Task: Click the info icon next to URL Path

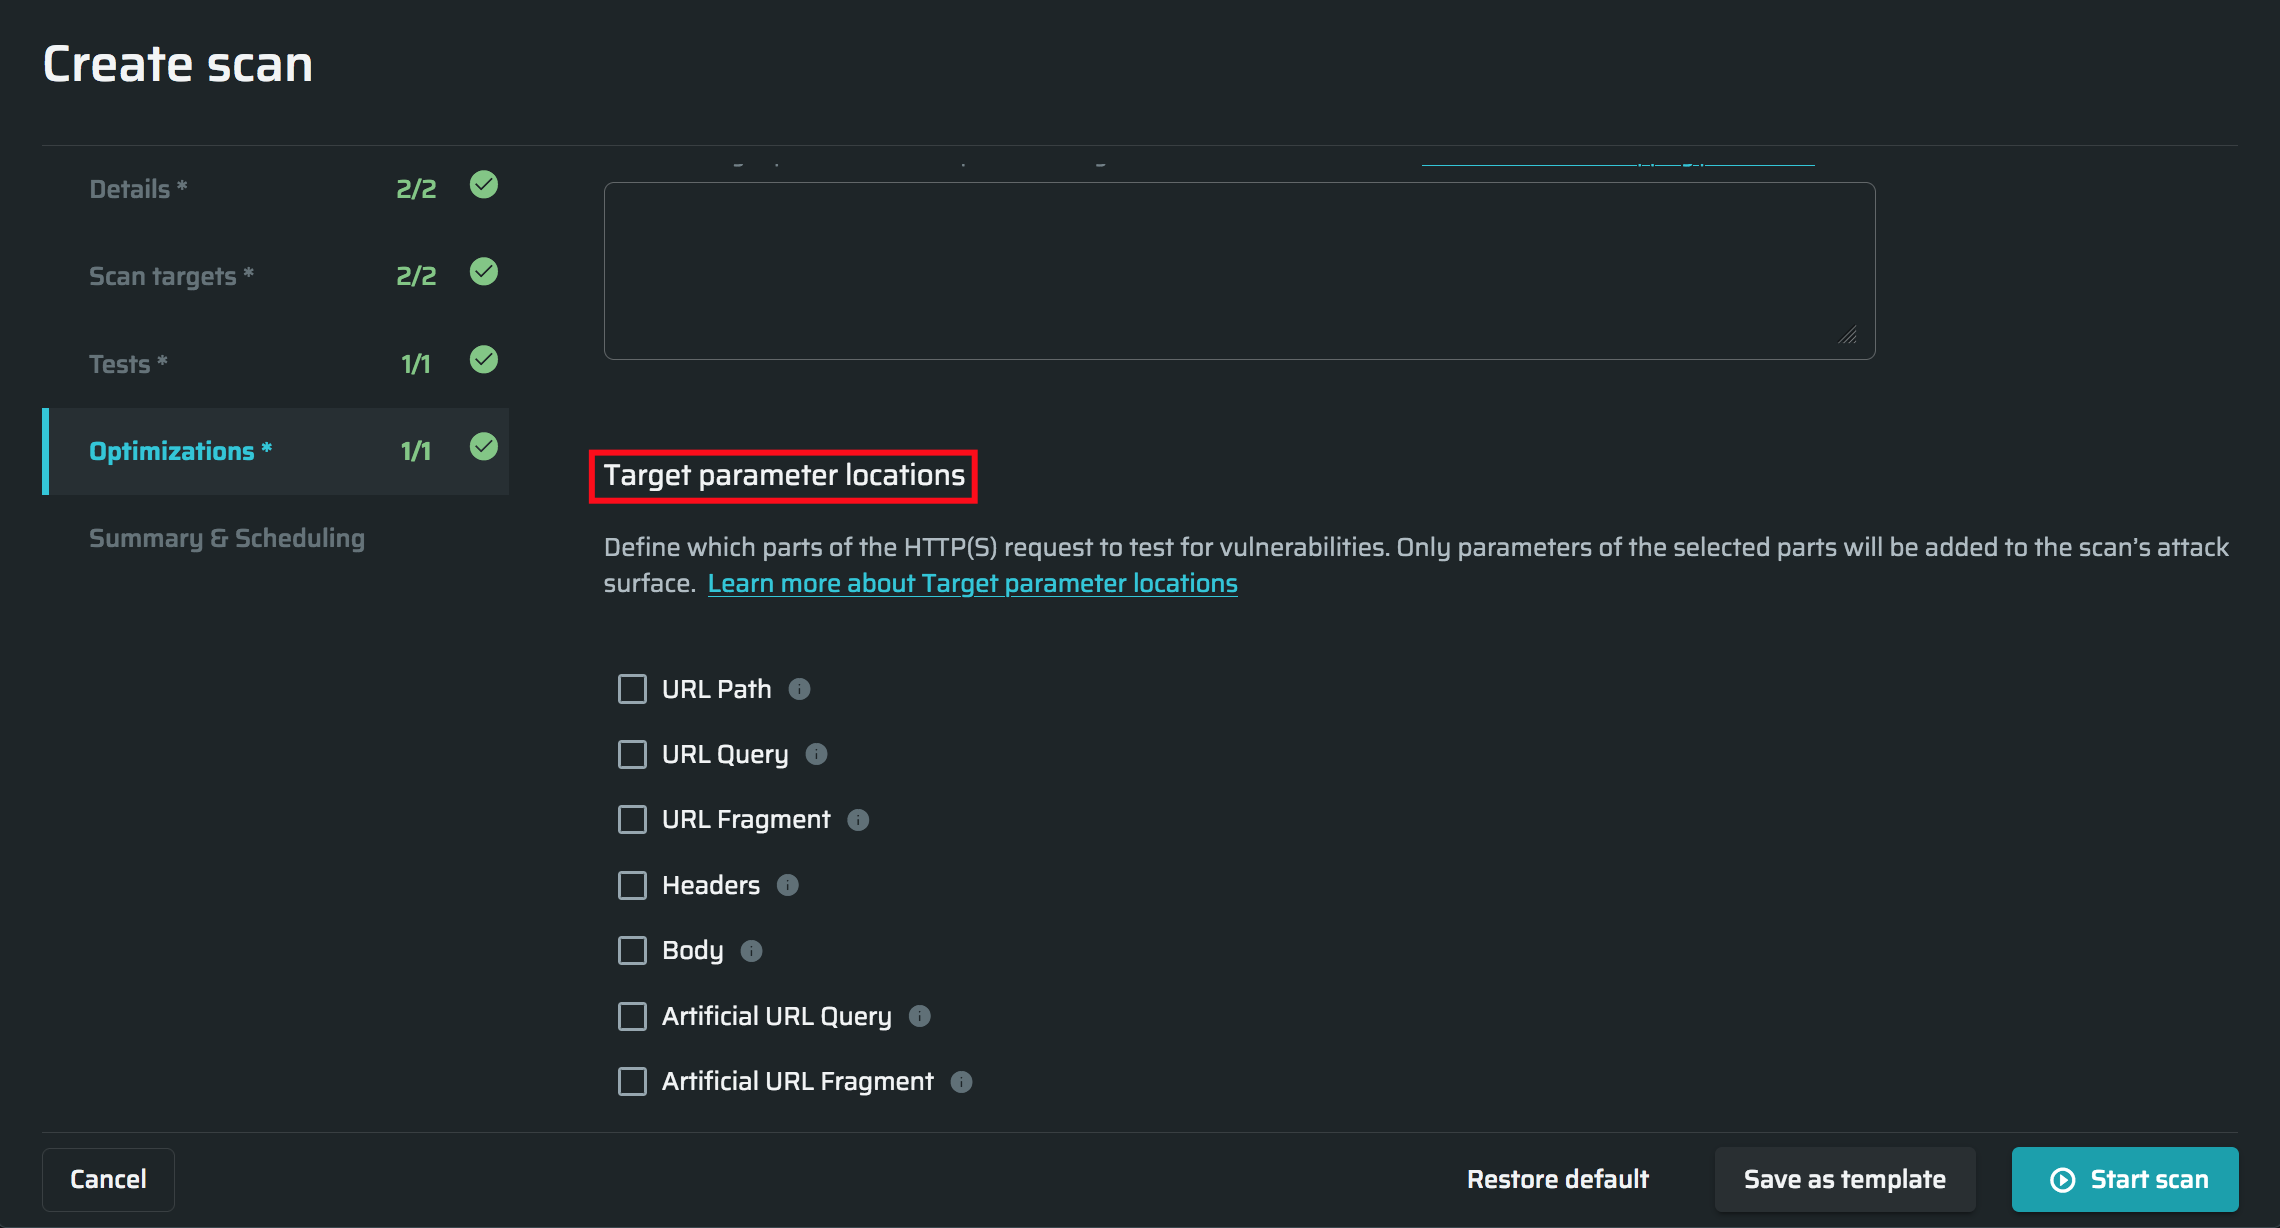Action: (x=799, y=689)
